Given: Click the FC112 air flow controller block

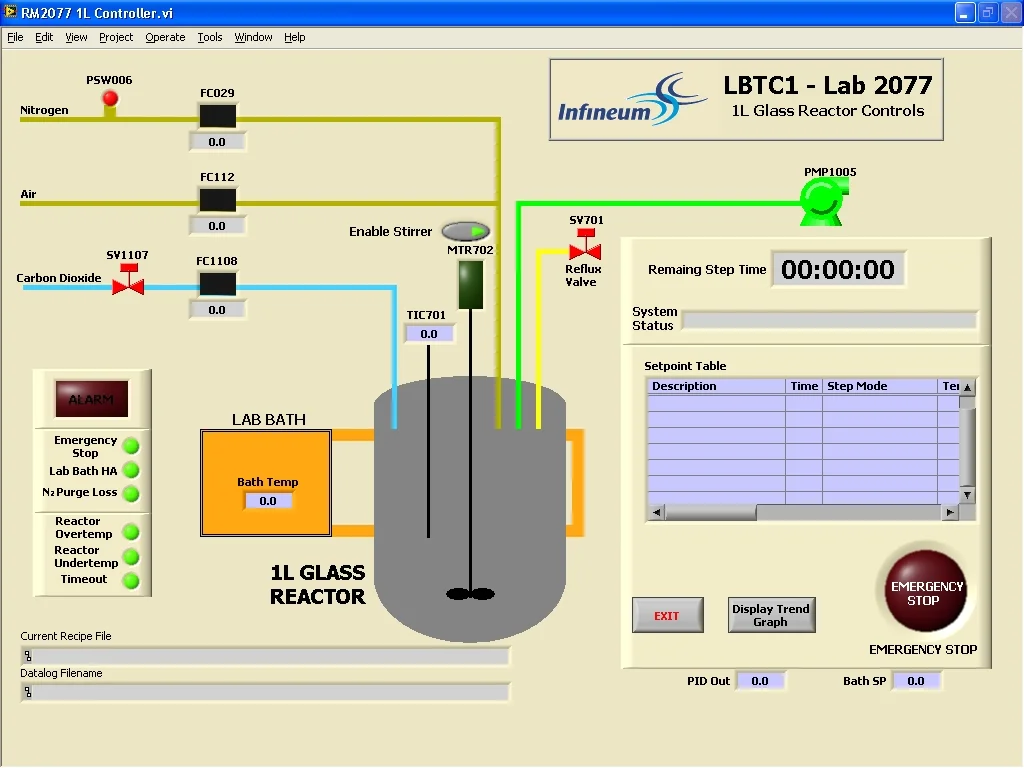Looking at the screenshot, I should point(217,200).
